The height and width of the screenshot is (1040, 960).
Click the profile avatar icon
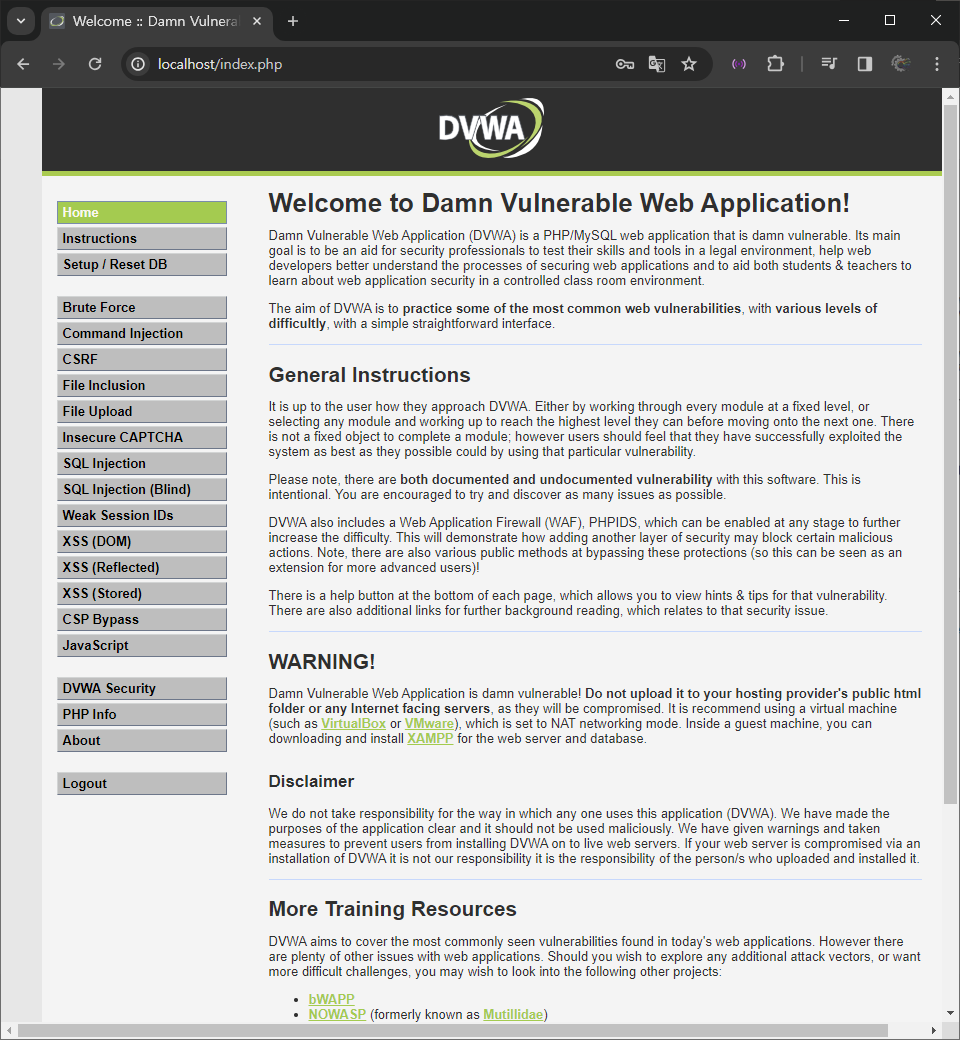(x=900, y=64)
